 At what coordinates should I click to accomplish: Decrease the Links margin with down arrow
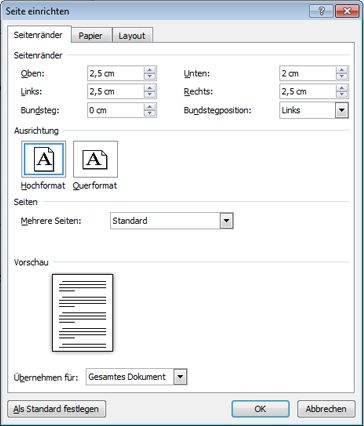point(150,95)
